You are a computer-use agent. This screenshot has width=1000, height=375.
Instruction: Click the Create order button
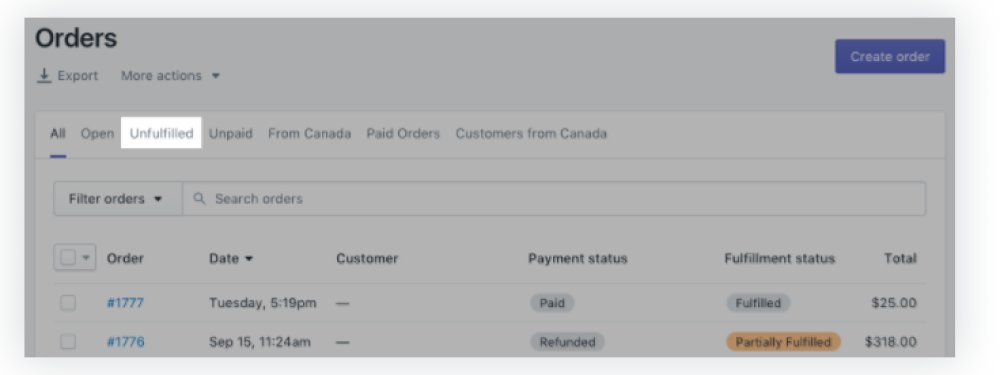click(890, 57)
